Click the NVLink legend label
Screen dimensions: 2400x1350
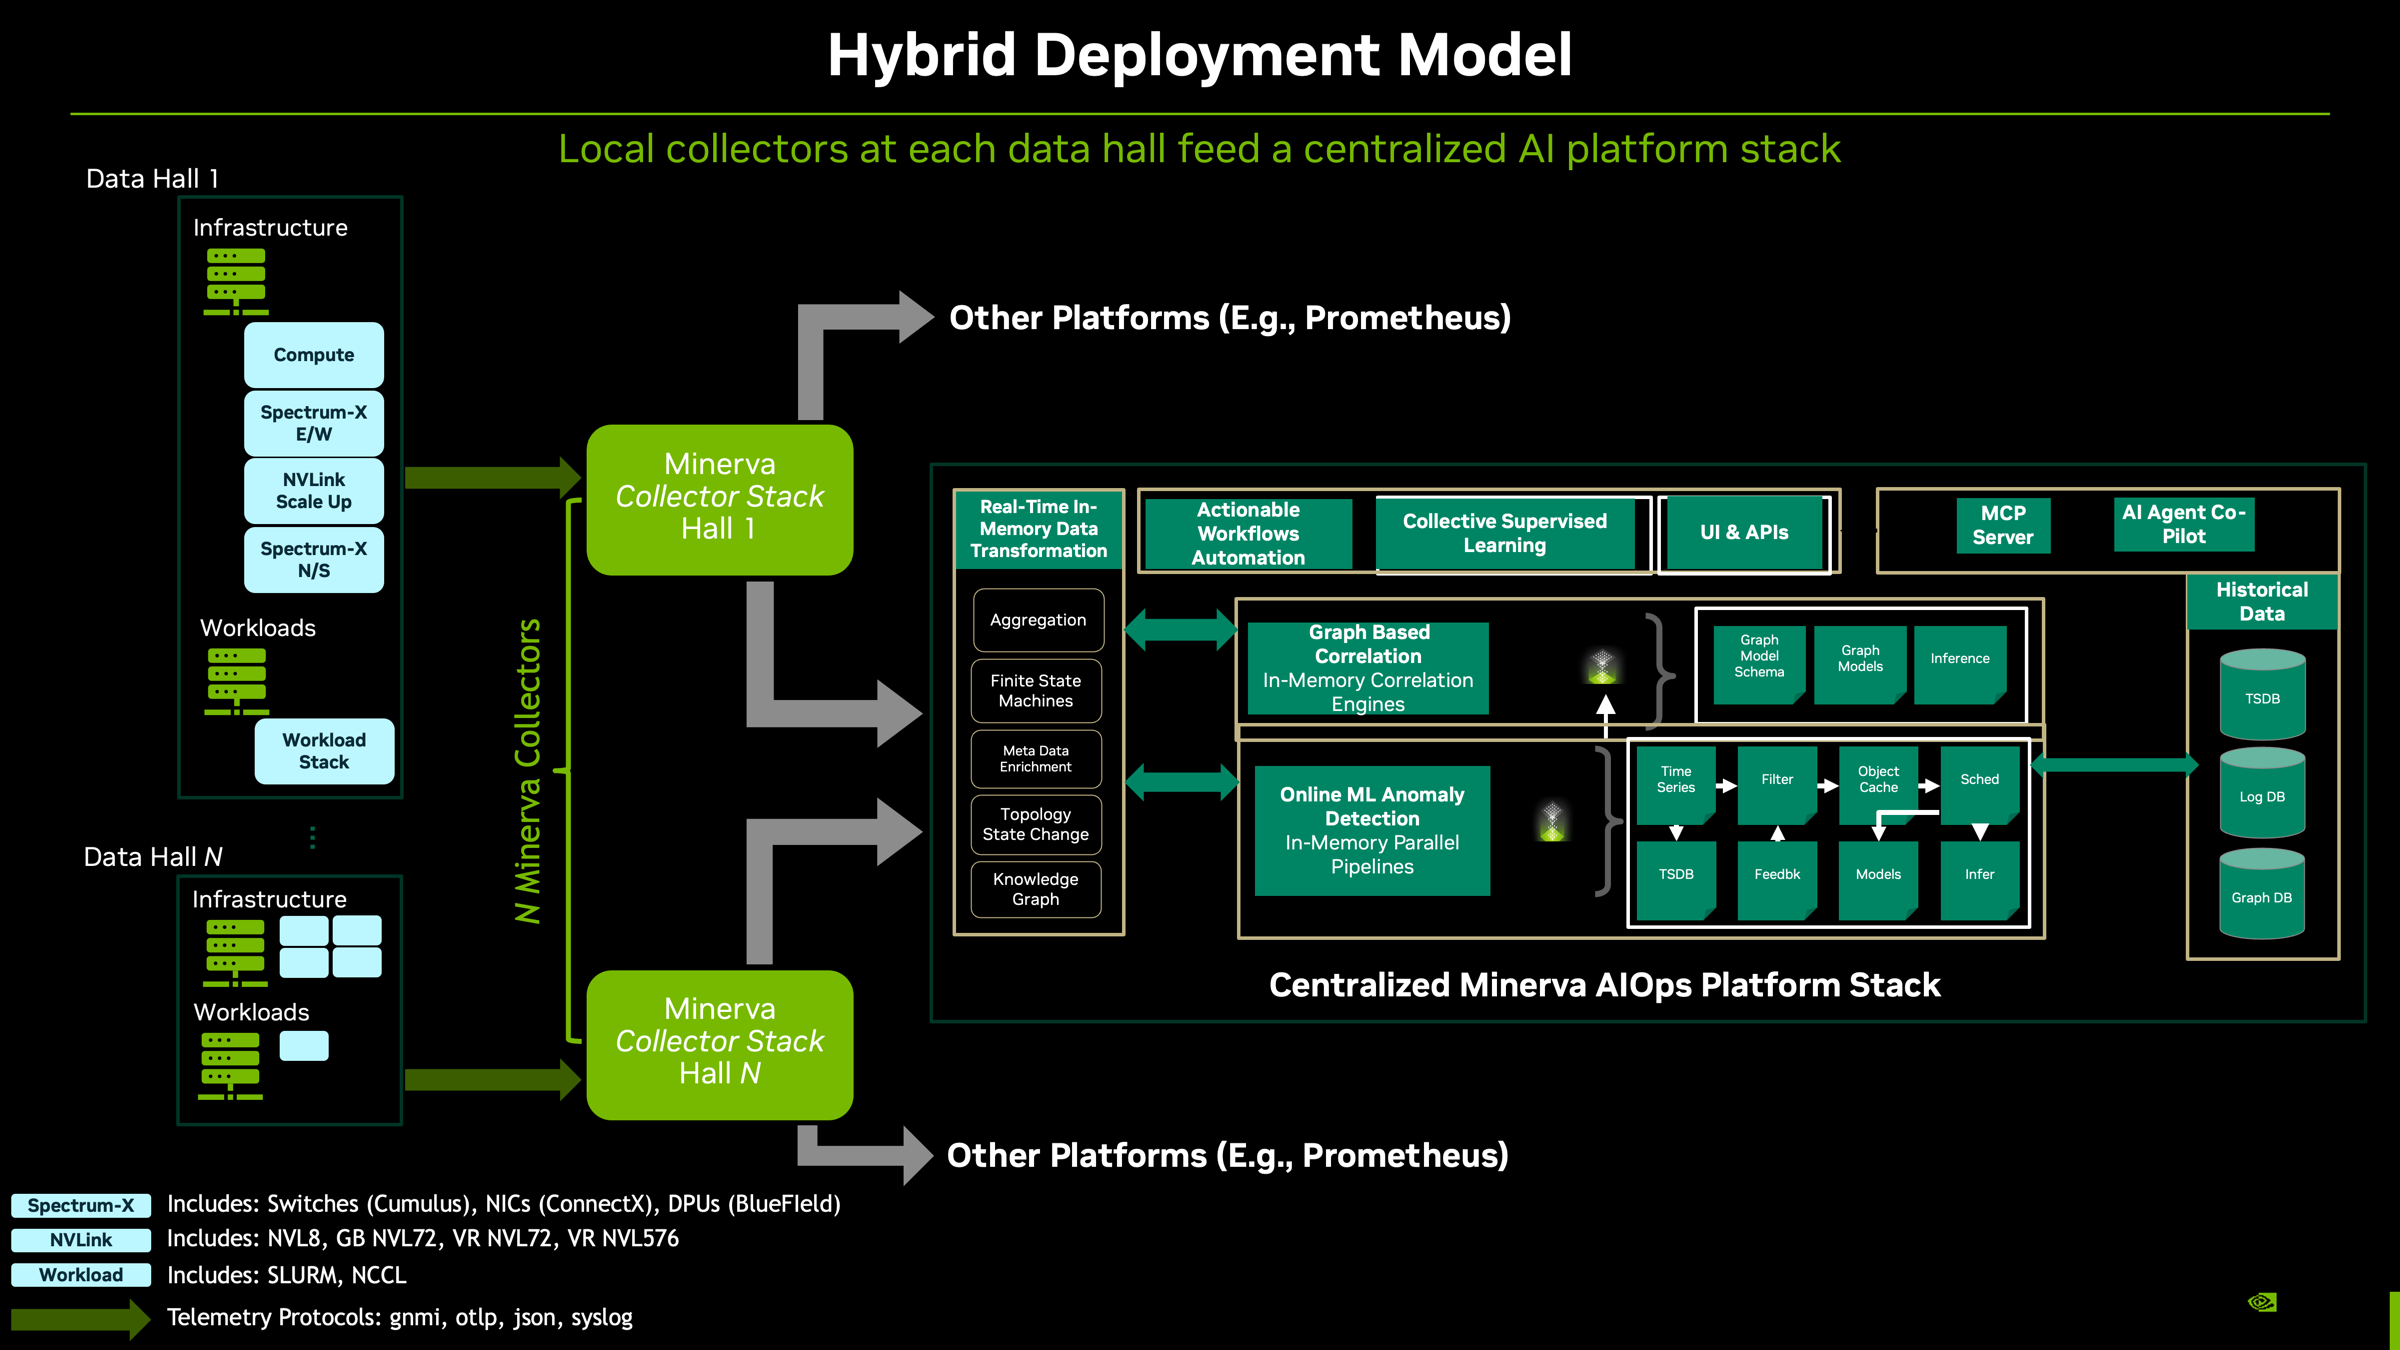[x=81, y=1240]
